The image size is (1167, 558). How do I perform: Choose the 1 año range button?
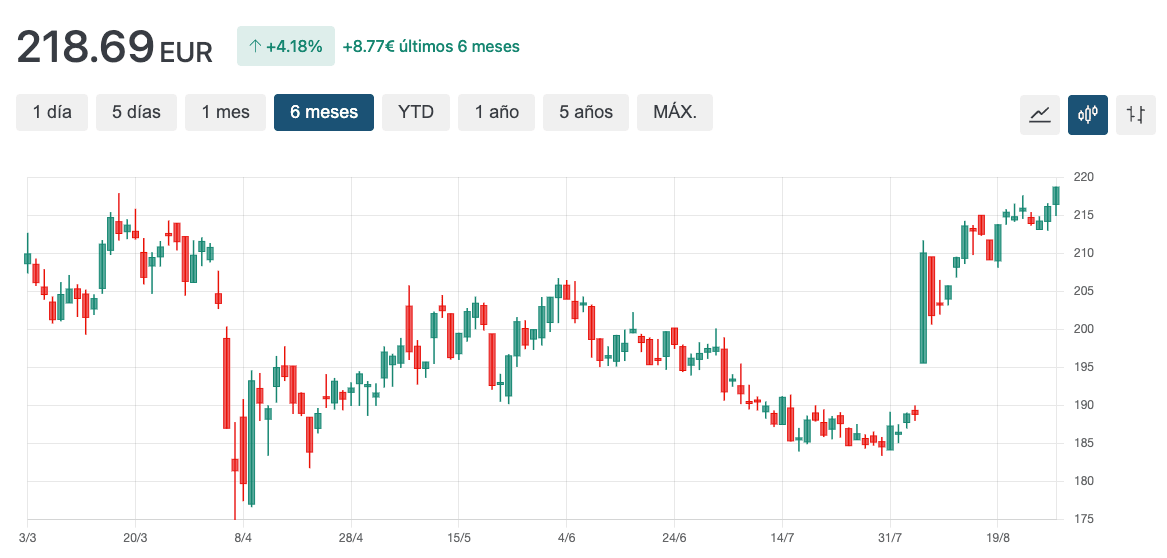tap(496, 112)
